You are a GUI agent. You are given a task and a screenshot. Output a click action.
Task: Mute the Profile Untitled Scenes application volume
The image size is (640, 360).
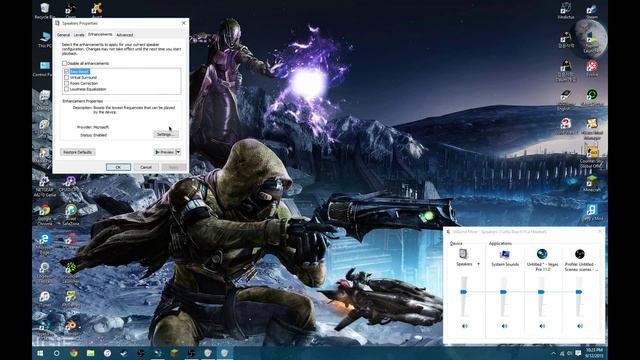tap(580, 326)
